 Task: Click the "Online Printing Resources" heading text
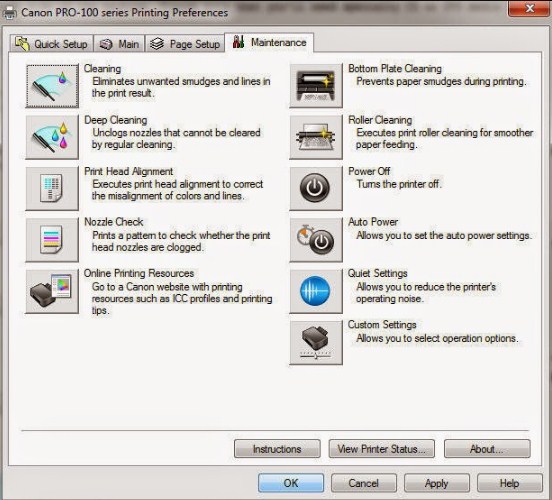point(139,273)
